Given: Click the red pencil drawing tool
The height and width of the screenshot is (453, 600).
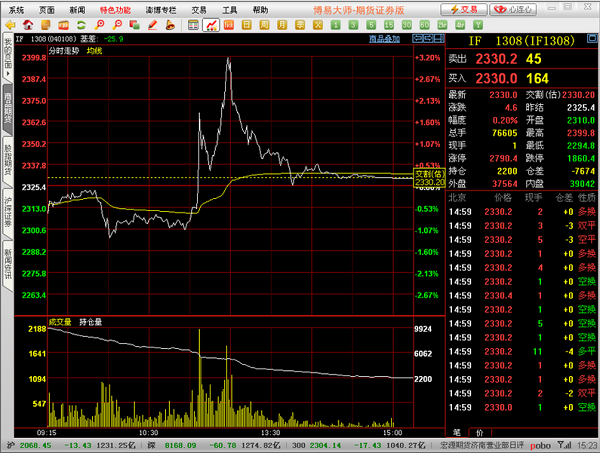Looking at the screenshot, I should (x=153, y=25).
